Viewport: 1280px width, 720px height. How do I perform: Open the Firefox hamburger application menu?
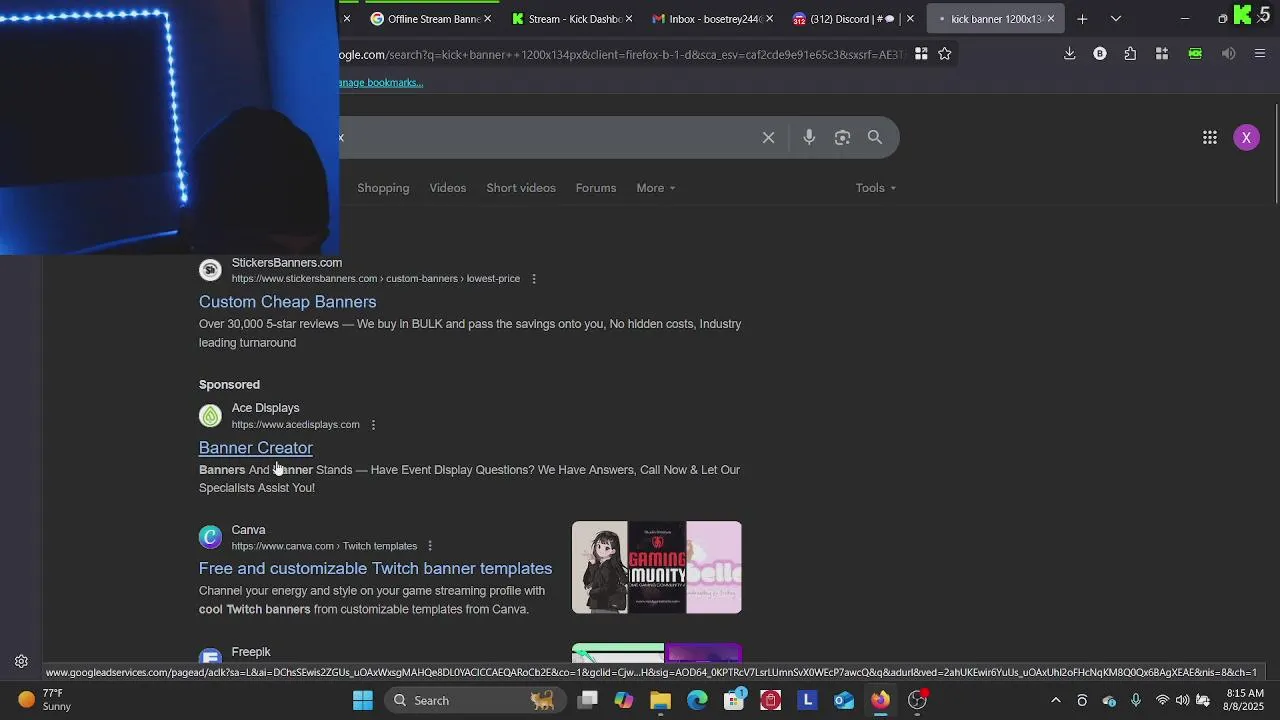click(1260, 54)
